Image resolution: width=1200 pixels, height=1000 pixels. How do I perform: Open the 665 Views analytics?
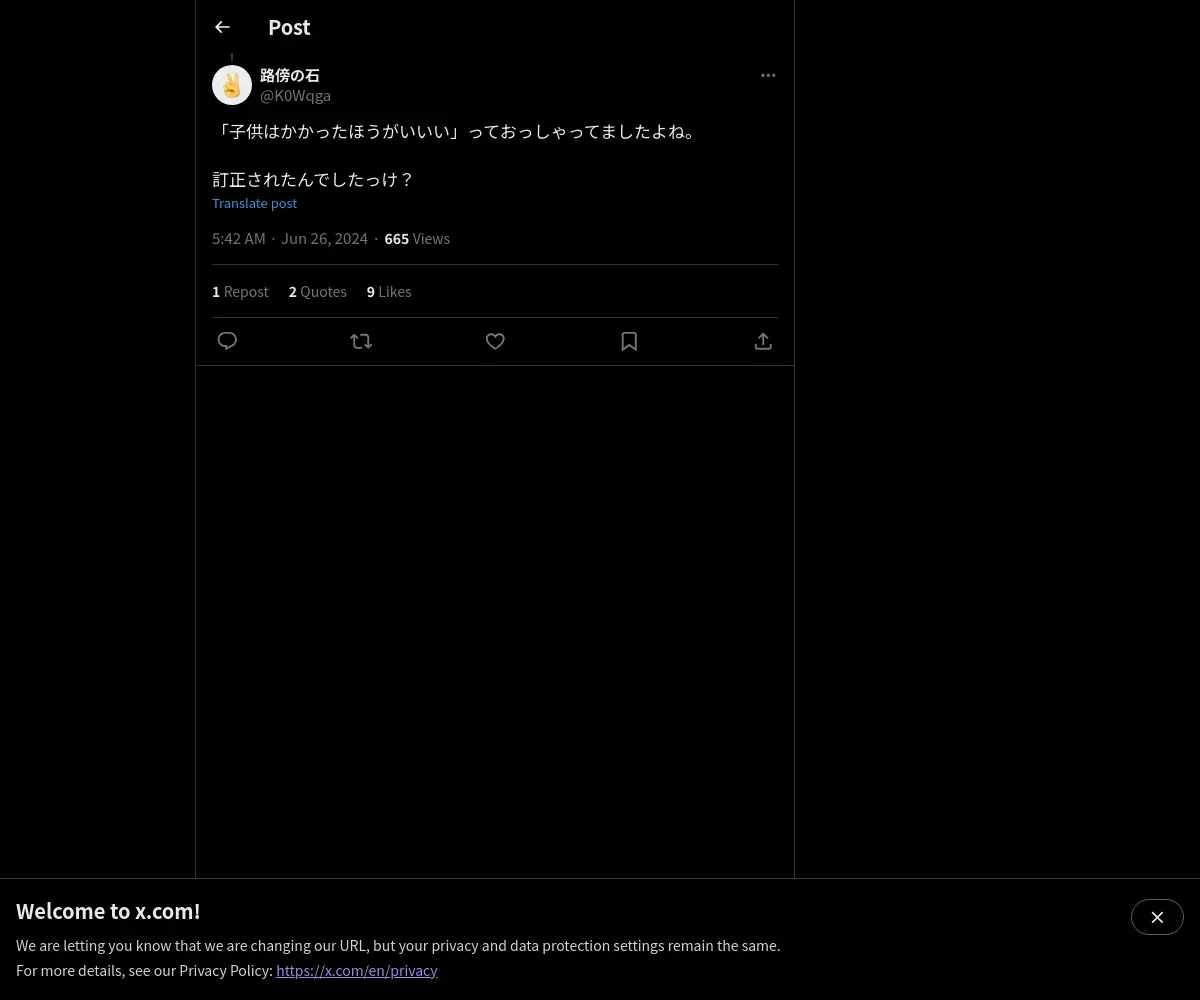coord(417,238)
